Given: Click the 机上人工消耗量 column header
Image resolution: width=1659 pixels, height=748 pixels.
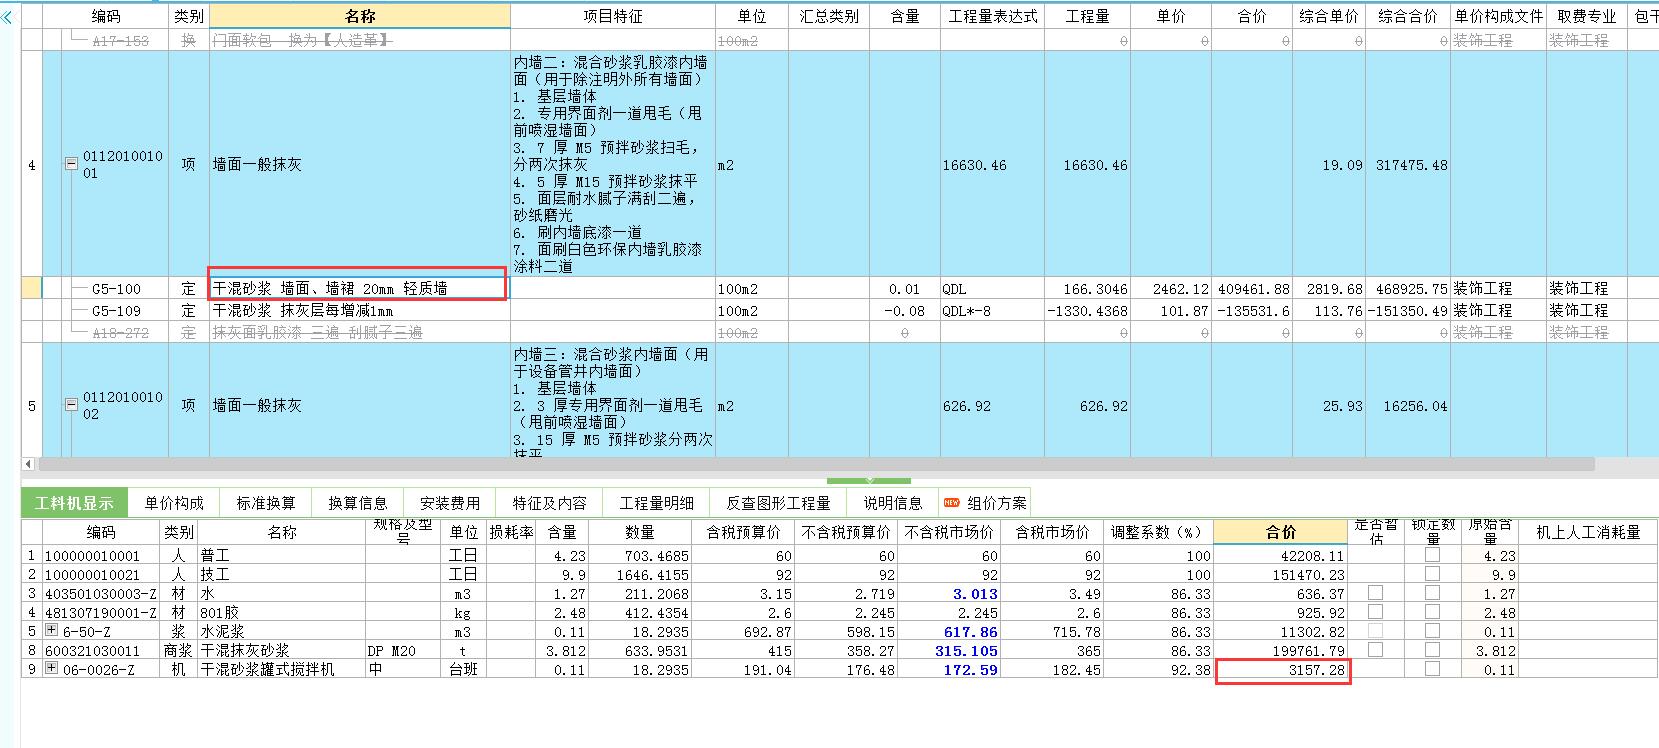Looking at the screenshot, I should (x=1588, y=532).
